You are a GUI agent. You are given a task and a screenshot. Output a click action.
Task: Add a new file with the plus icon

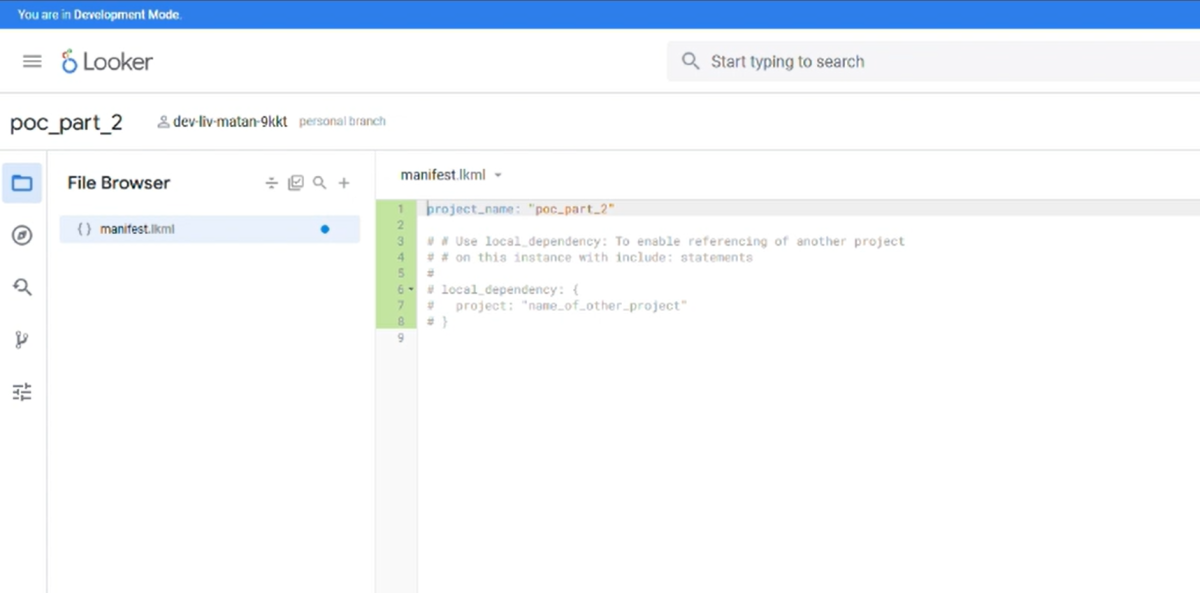point(344,182)
